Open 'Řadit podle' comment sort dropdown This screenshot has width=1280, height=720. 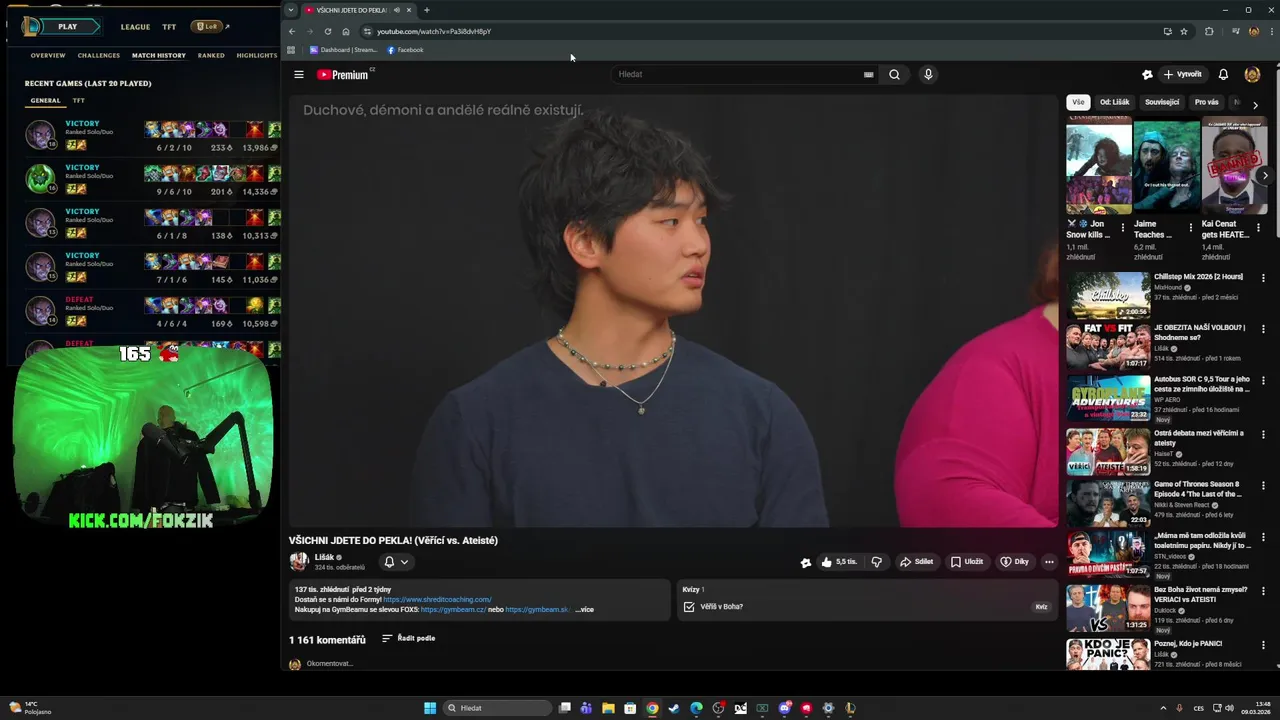click(x=409, y=638)
